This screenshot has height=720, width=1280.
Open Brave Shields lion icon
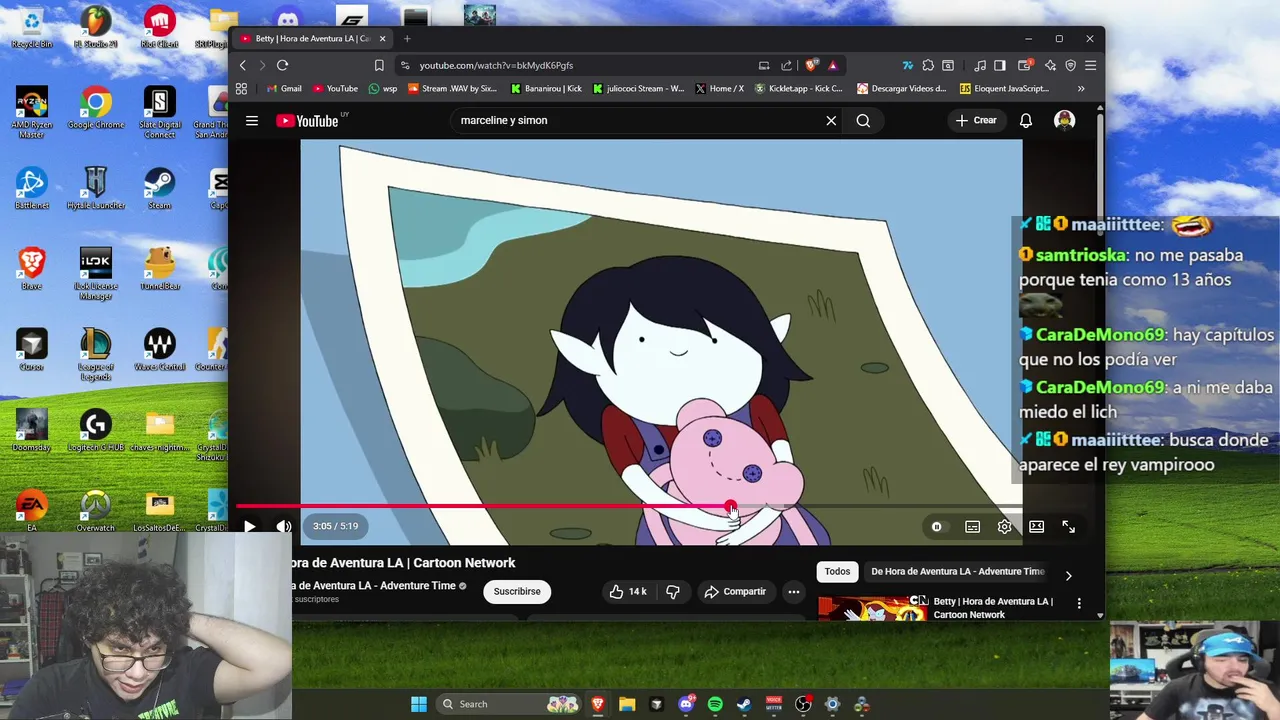pos(811,65)
